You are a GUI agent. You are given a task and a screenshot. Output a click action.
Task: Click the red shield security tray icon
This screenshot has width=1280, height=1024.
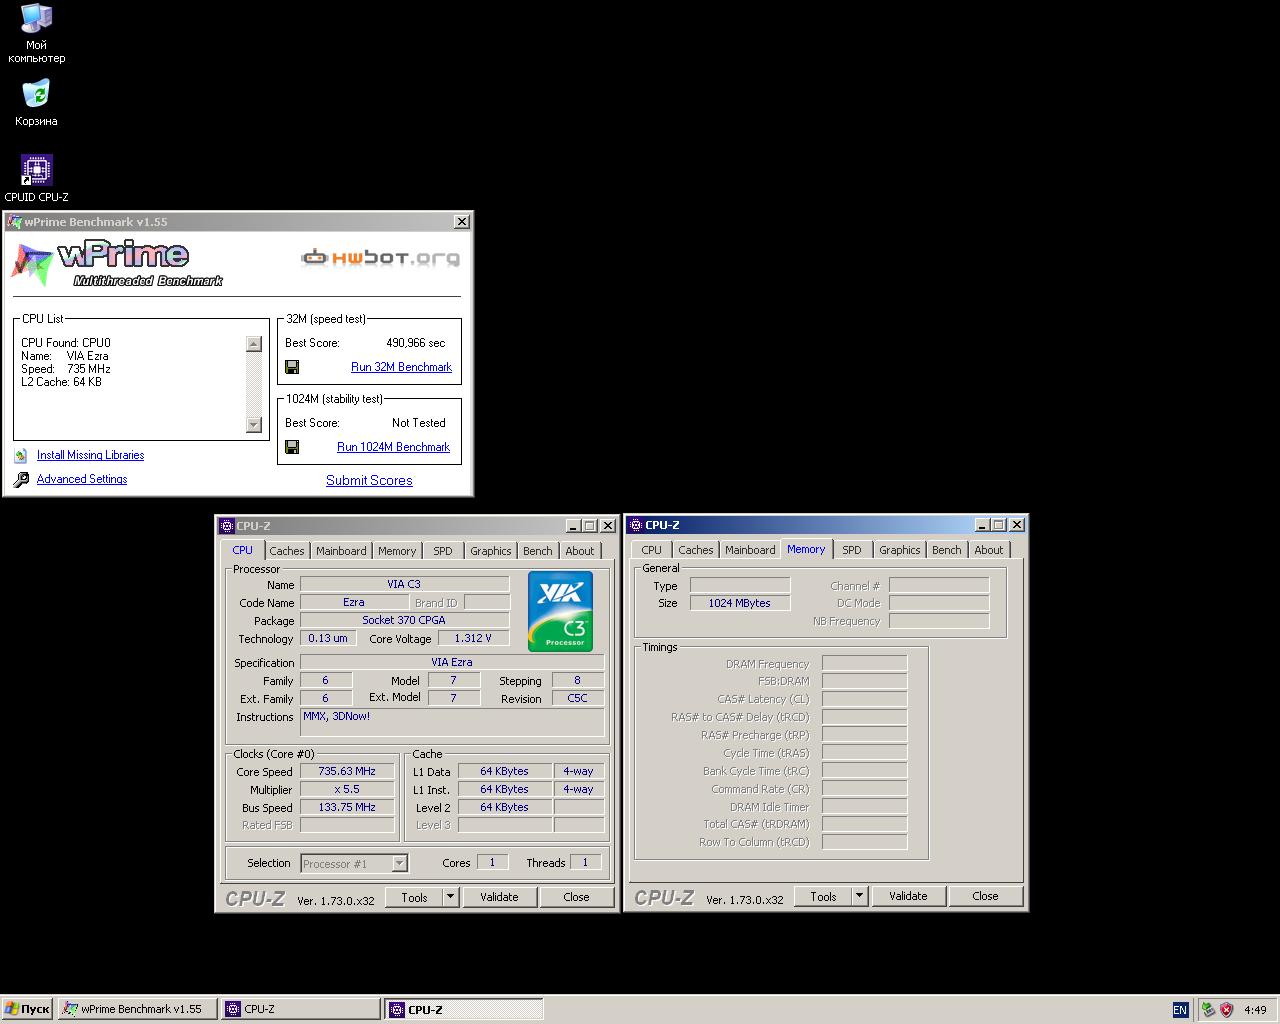tap(1226, 1010)
